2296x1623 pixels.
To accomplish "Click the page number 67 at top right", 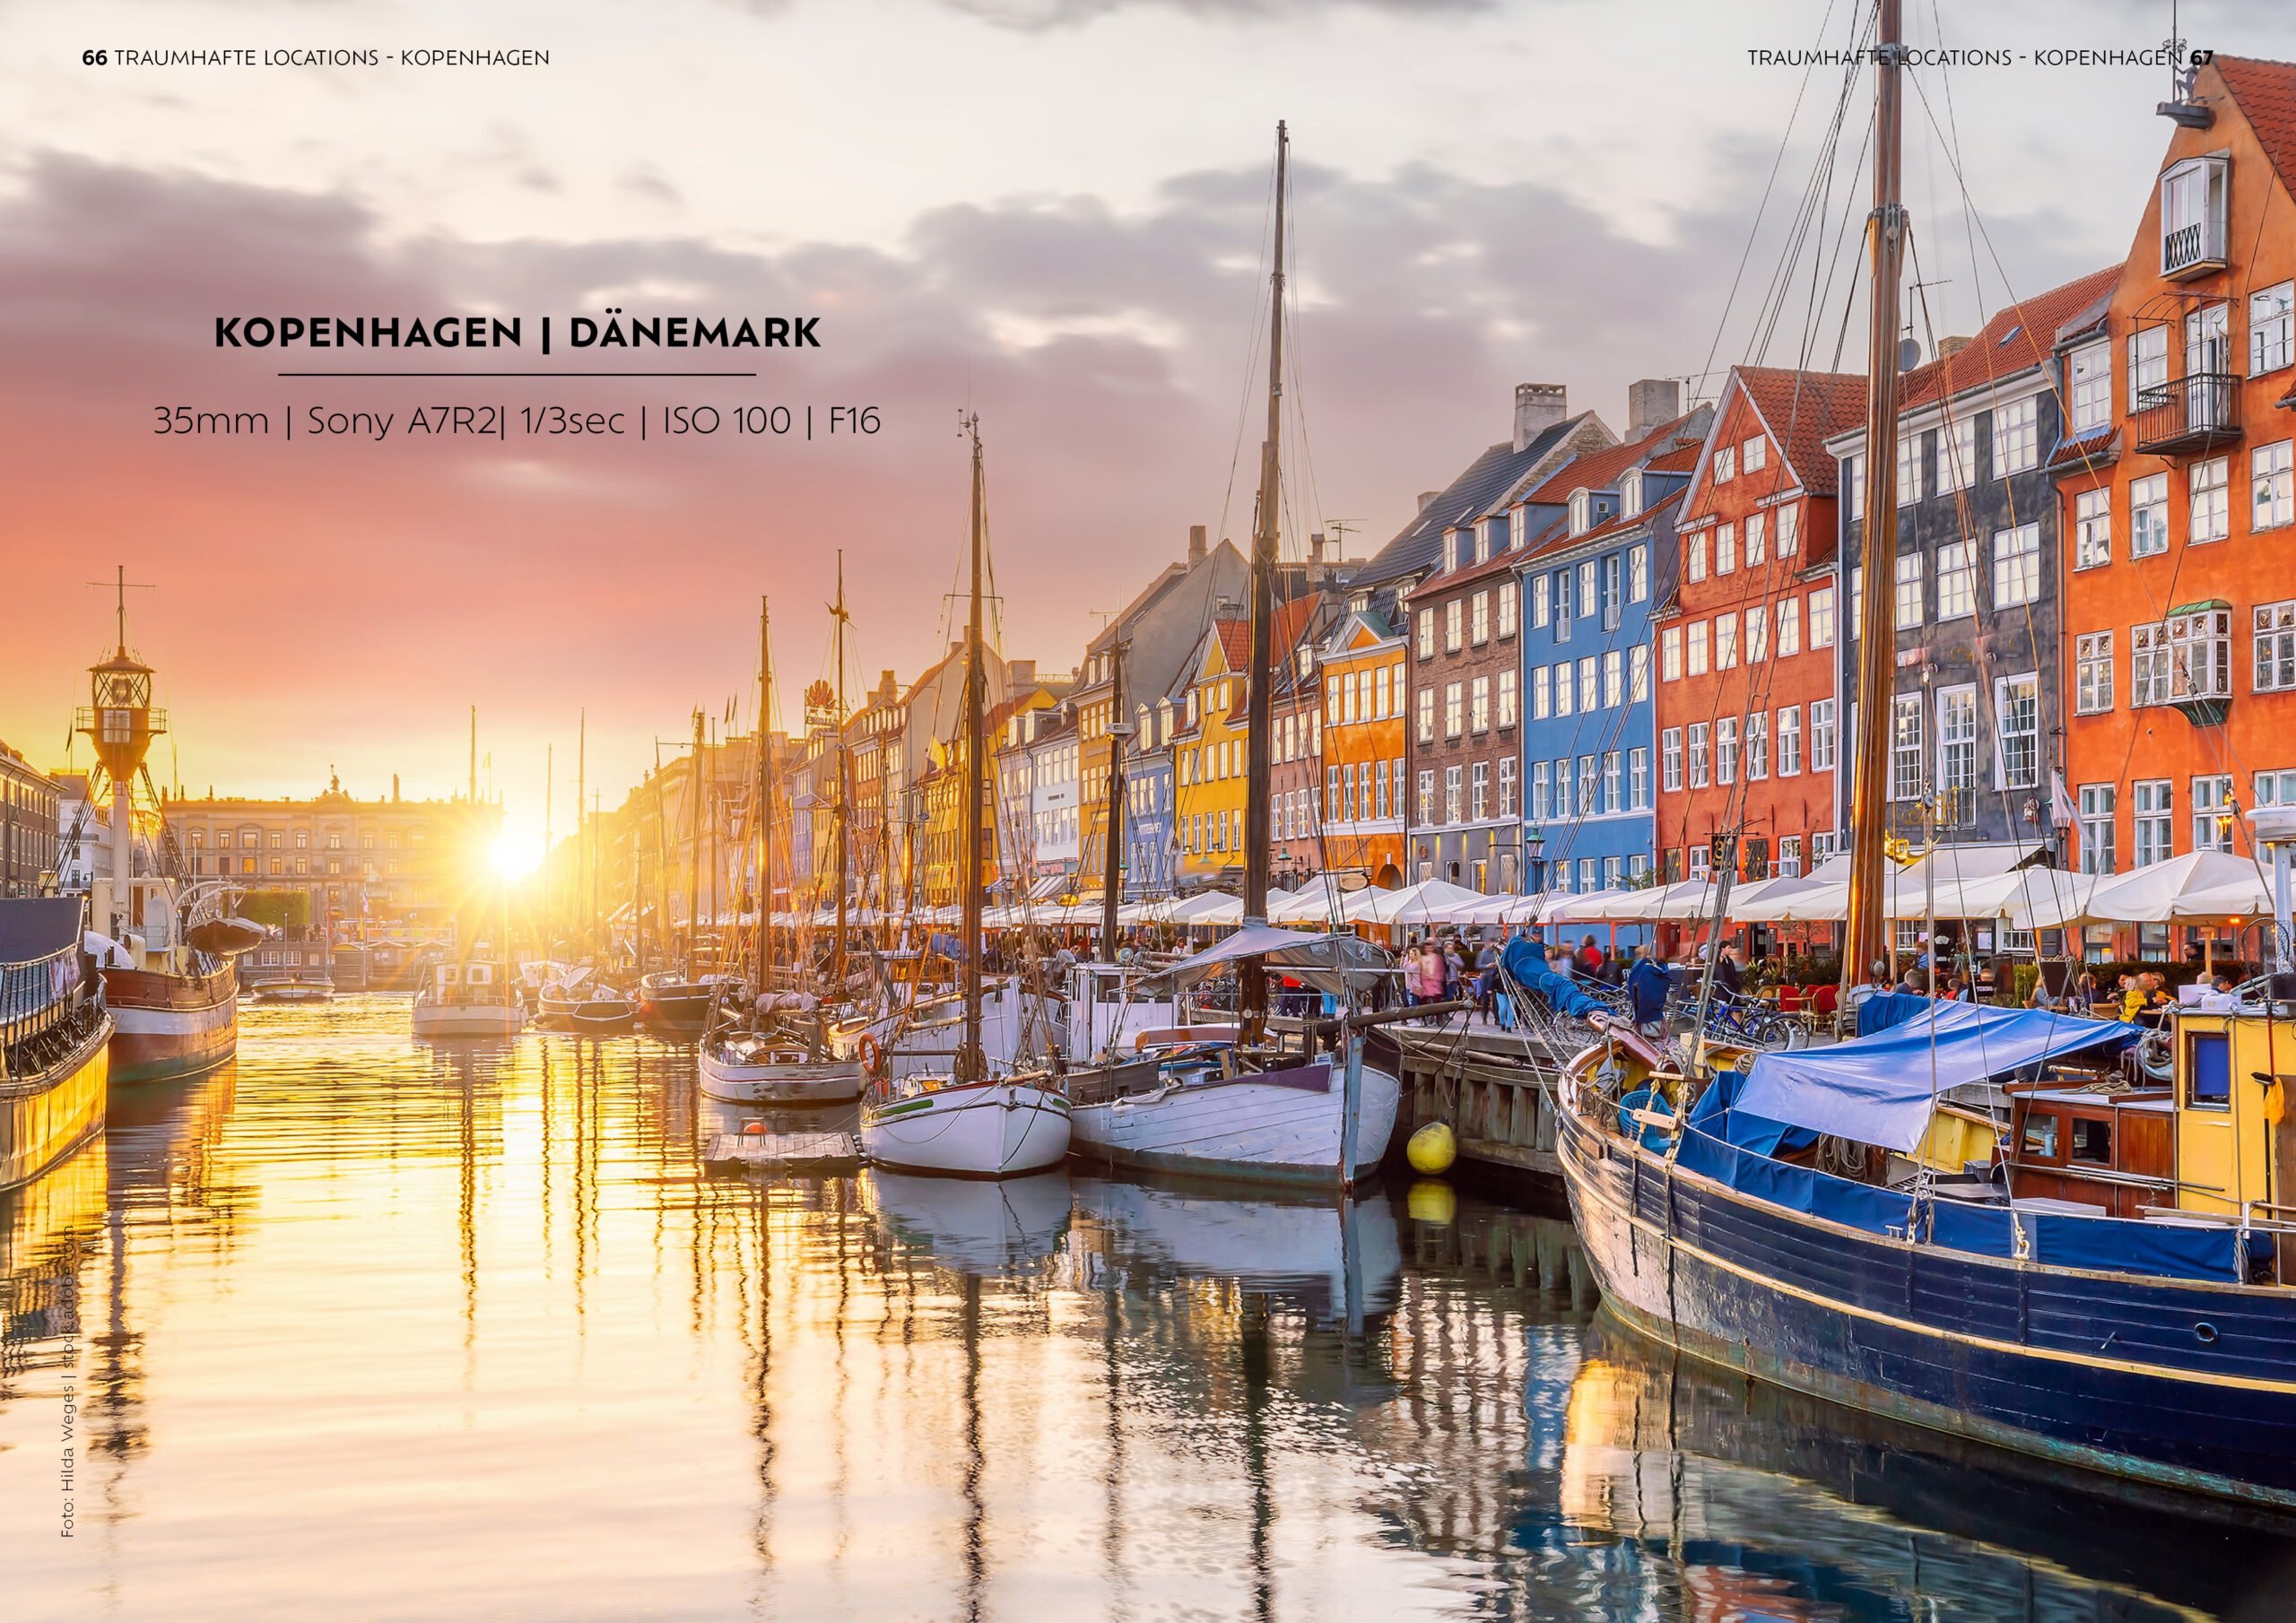I will pyautogui.click(x=2201, y=58).
